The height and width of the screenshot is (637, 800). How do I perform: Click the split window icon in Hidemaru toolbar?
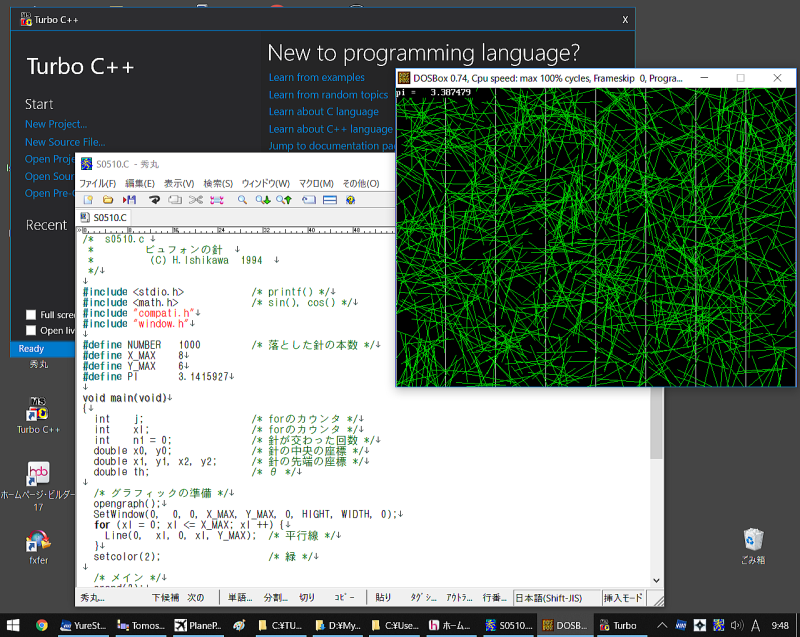(x=330, y=200)
